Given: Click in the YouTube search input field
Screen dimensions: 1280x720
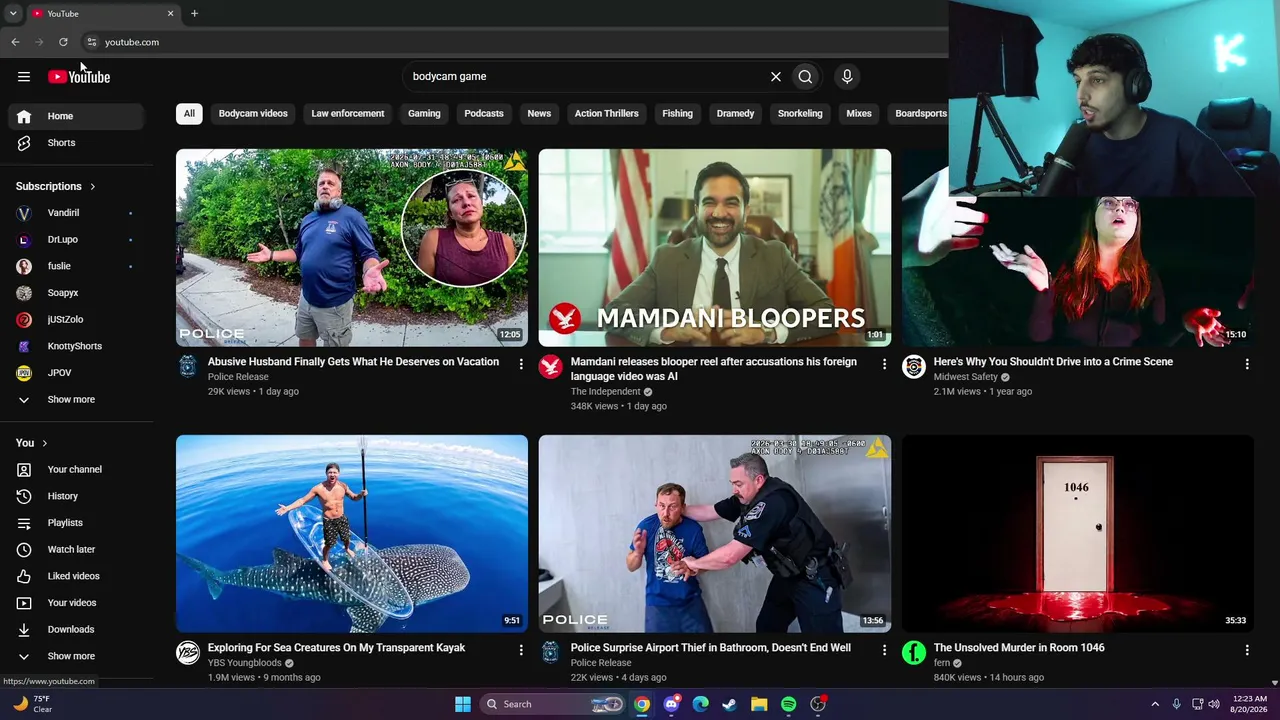Looking at the screenshot, I should coord(585,76).
